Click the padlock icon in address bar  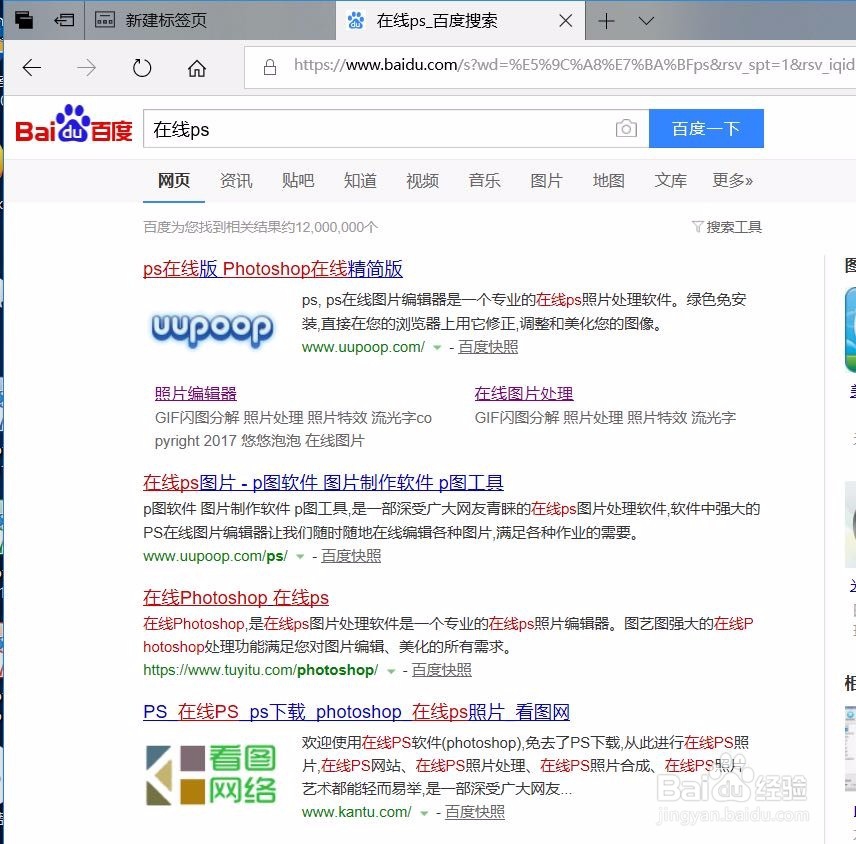pyautogui.click(x=270, y=67)
